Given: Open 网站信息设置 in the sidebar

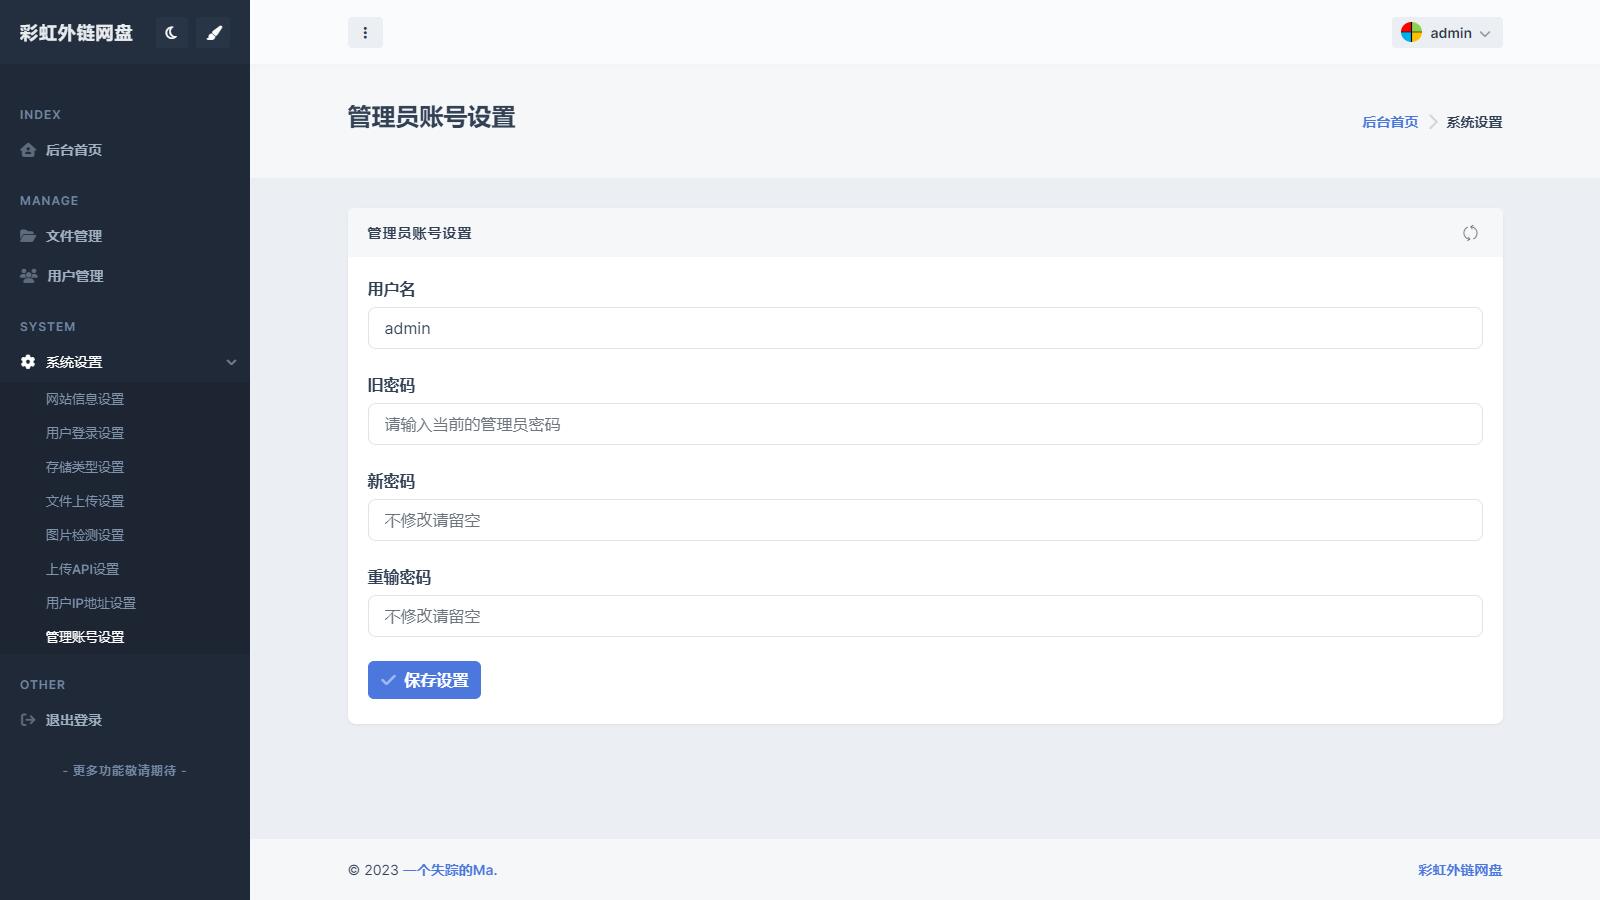Looking at the screenshot, I should [x=85, y=399].
